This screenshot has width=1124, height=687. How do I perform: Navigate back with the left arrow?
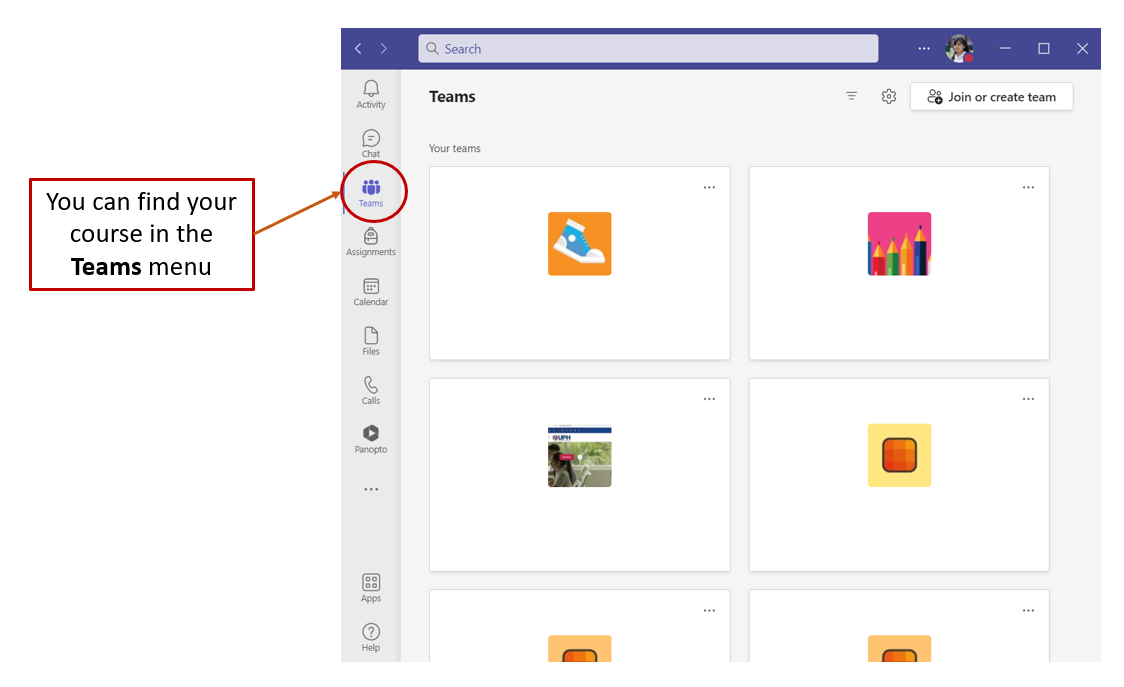[x=358, y=49]
